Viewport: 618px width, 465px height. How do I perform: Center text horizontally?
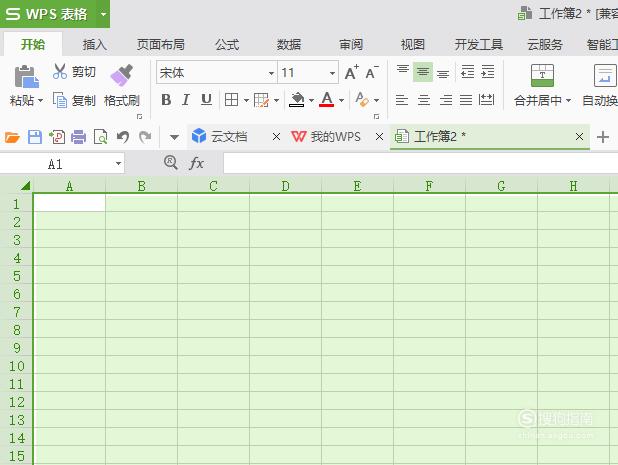tap(424, 100)
